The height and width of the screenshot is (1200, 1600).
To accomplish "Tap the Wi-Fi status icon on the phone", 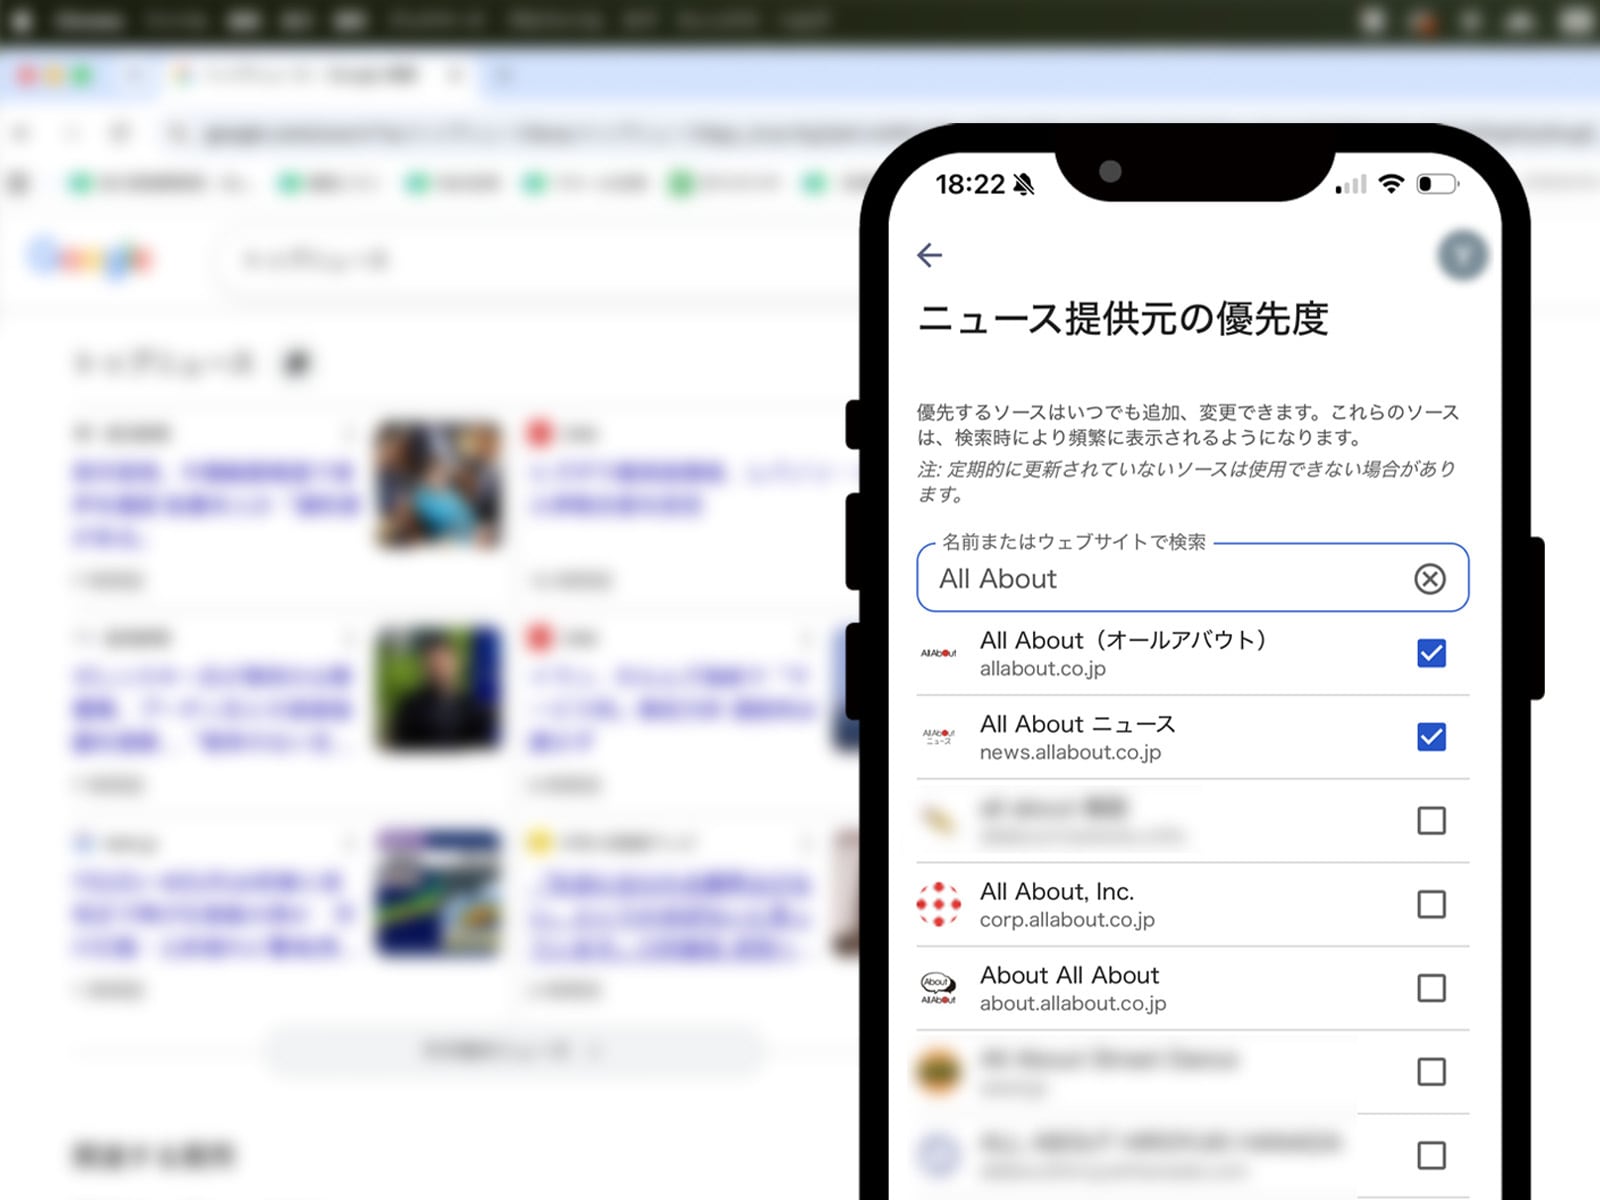I will click(x=1391, y=183).
